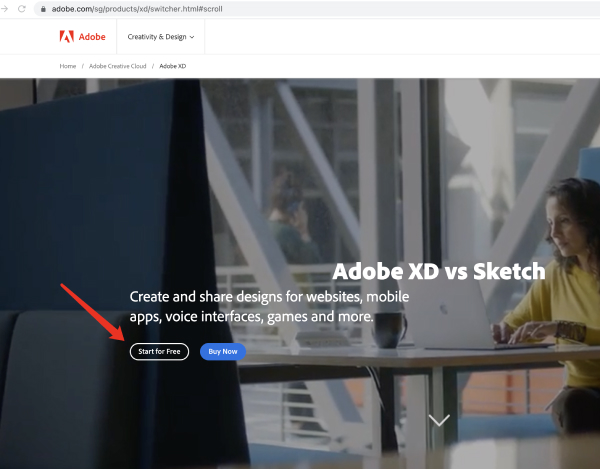600x470 pixels.
Task: Click the chevron beside Creativity & Design
Action: click(x=192, y=37)
